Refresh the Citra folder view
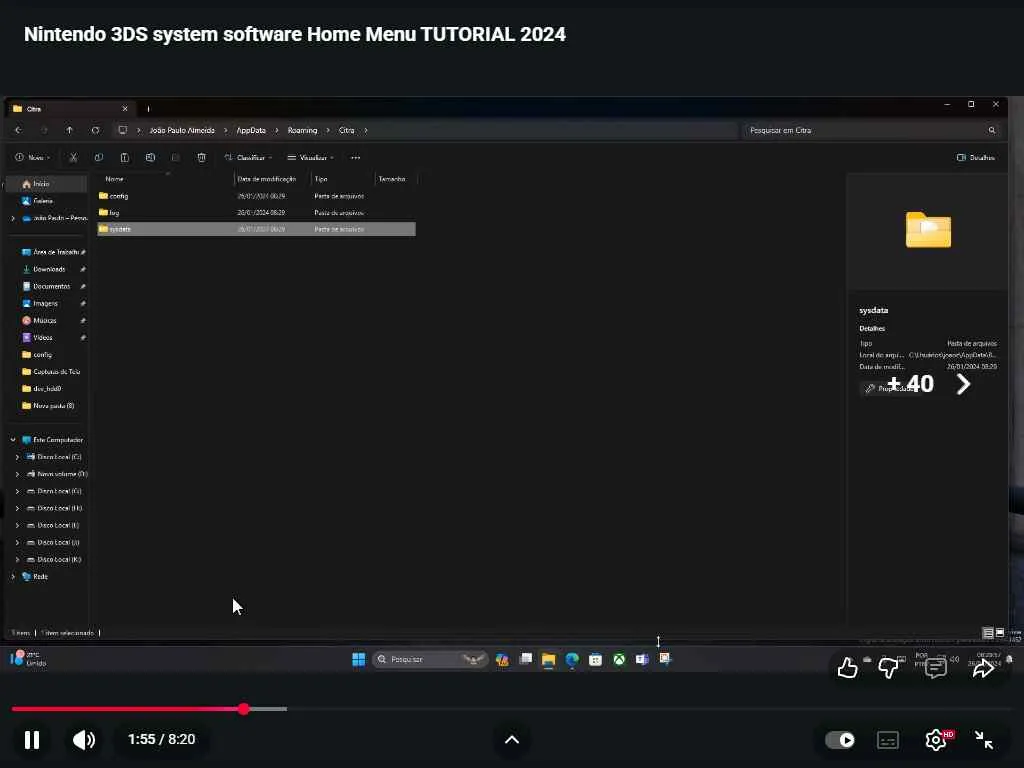The width and height of the screenshot is (1024, 768). pos(95,130)
